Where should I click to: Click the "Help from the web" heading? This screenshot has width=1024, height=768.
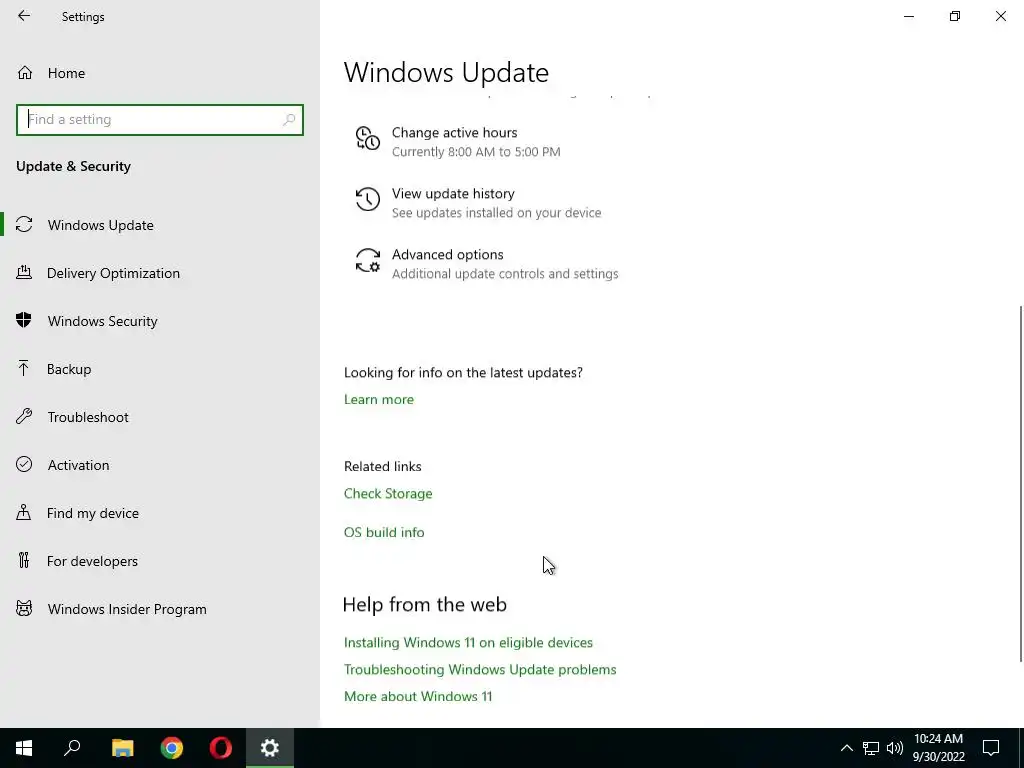pyautogui.click(x=424, y=605)
